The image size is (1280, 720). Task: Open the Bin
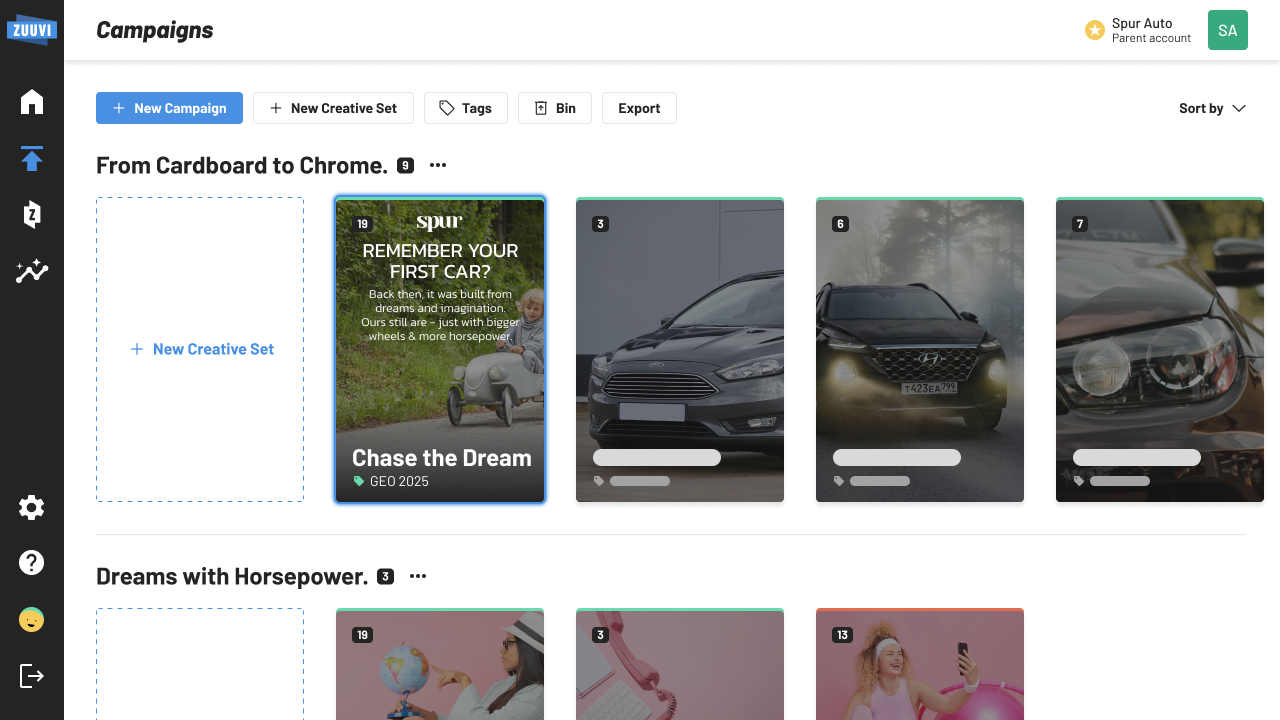click(555, 108)
